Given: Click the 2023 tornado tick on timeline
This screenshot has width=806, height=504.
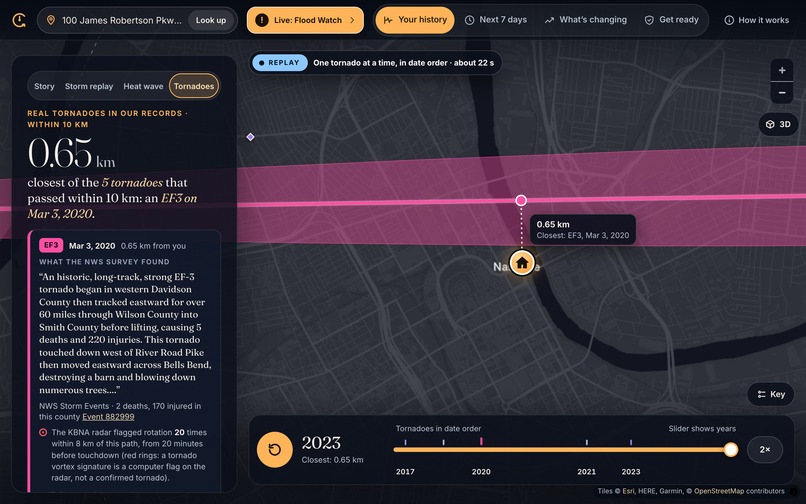Looking at the screenshot, I should (x=631, y=442).
